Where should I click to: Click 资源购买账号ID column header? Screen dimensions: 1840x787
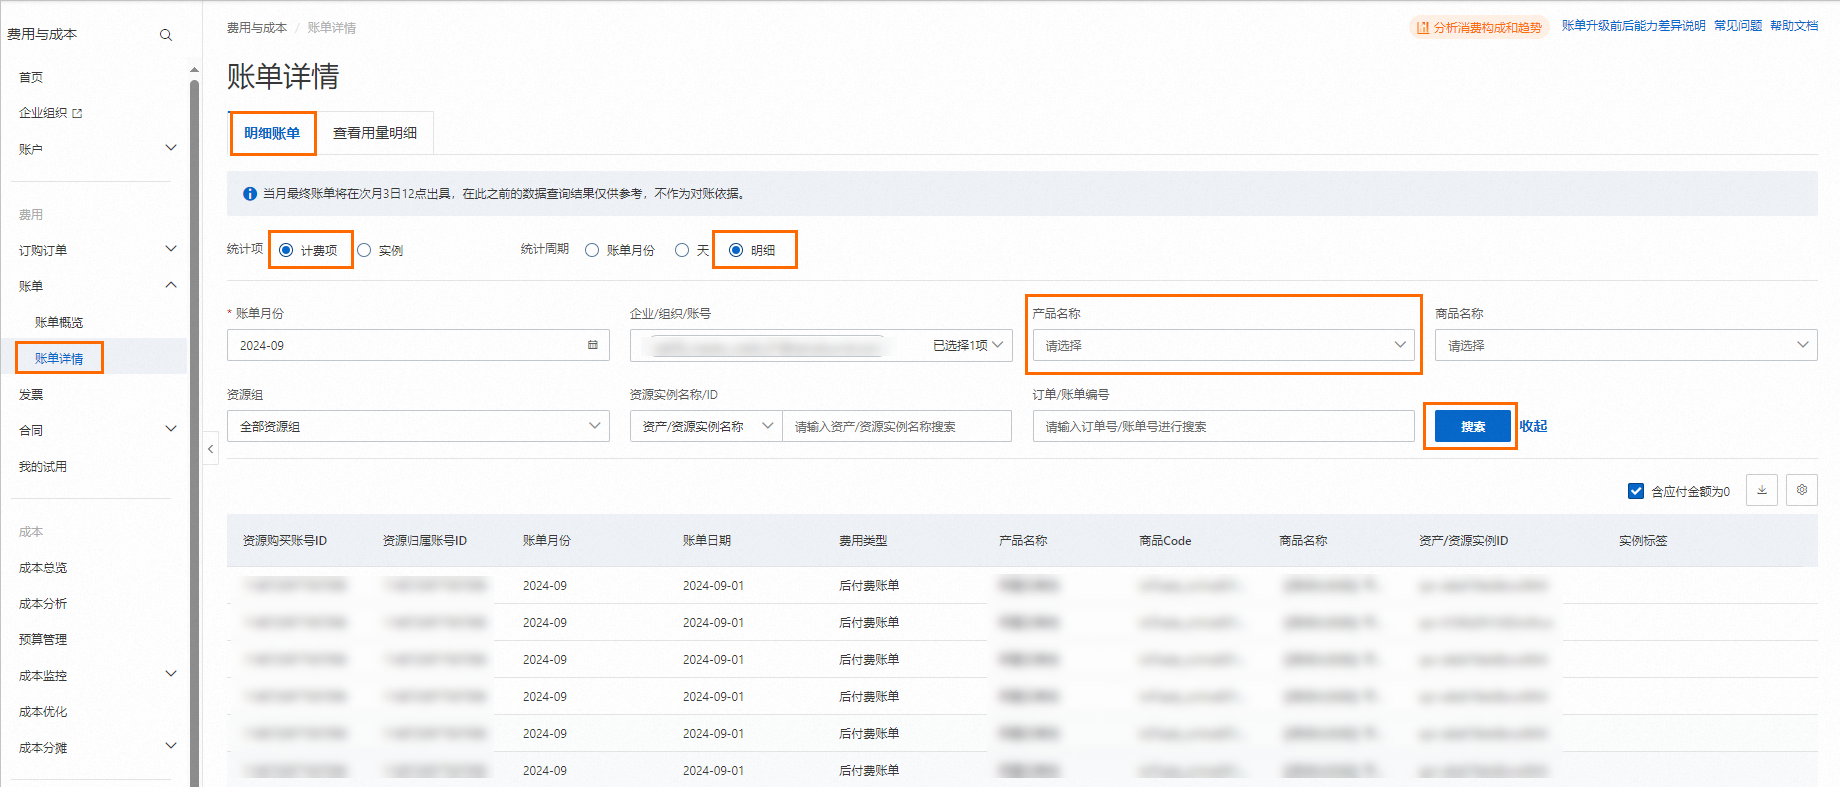click(x=285, y=541)
